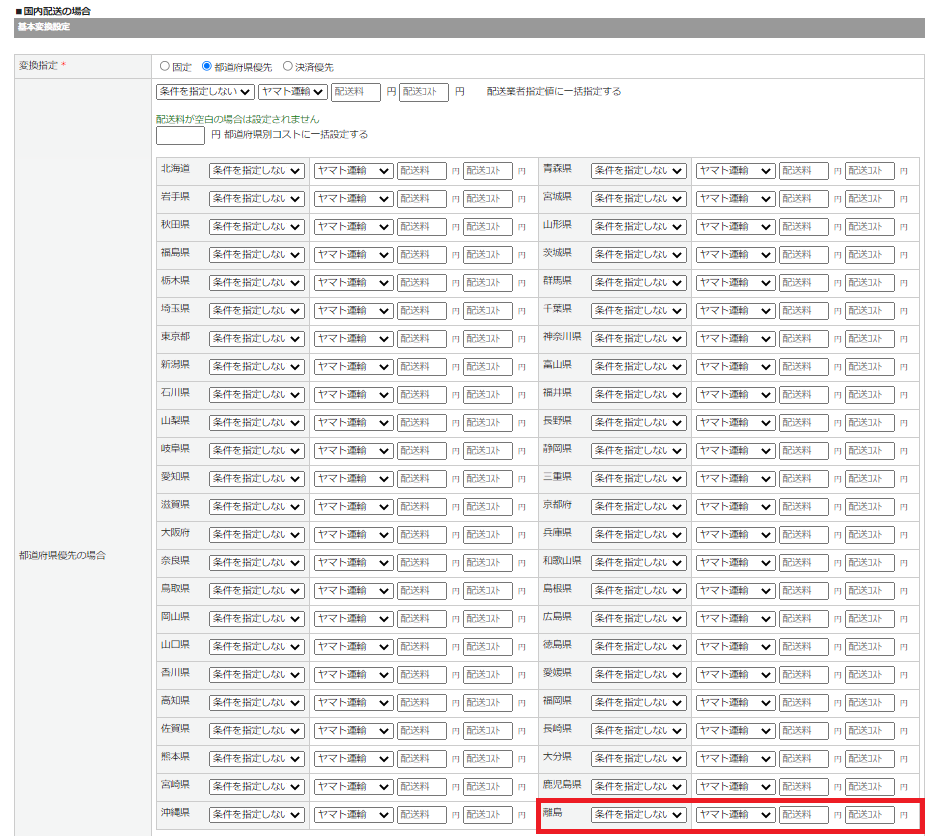Click the 配送料 field for 離島

[x=804, y=815]
